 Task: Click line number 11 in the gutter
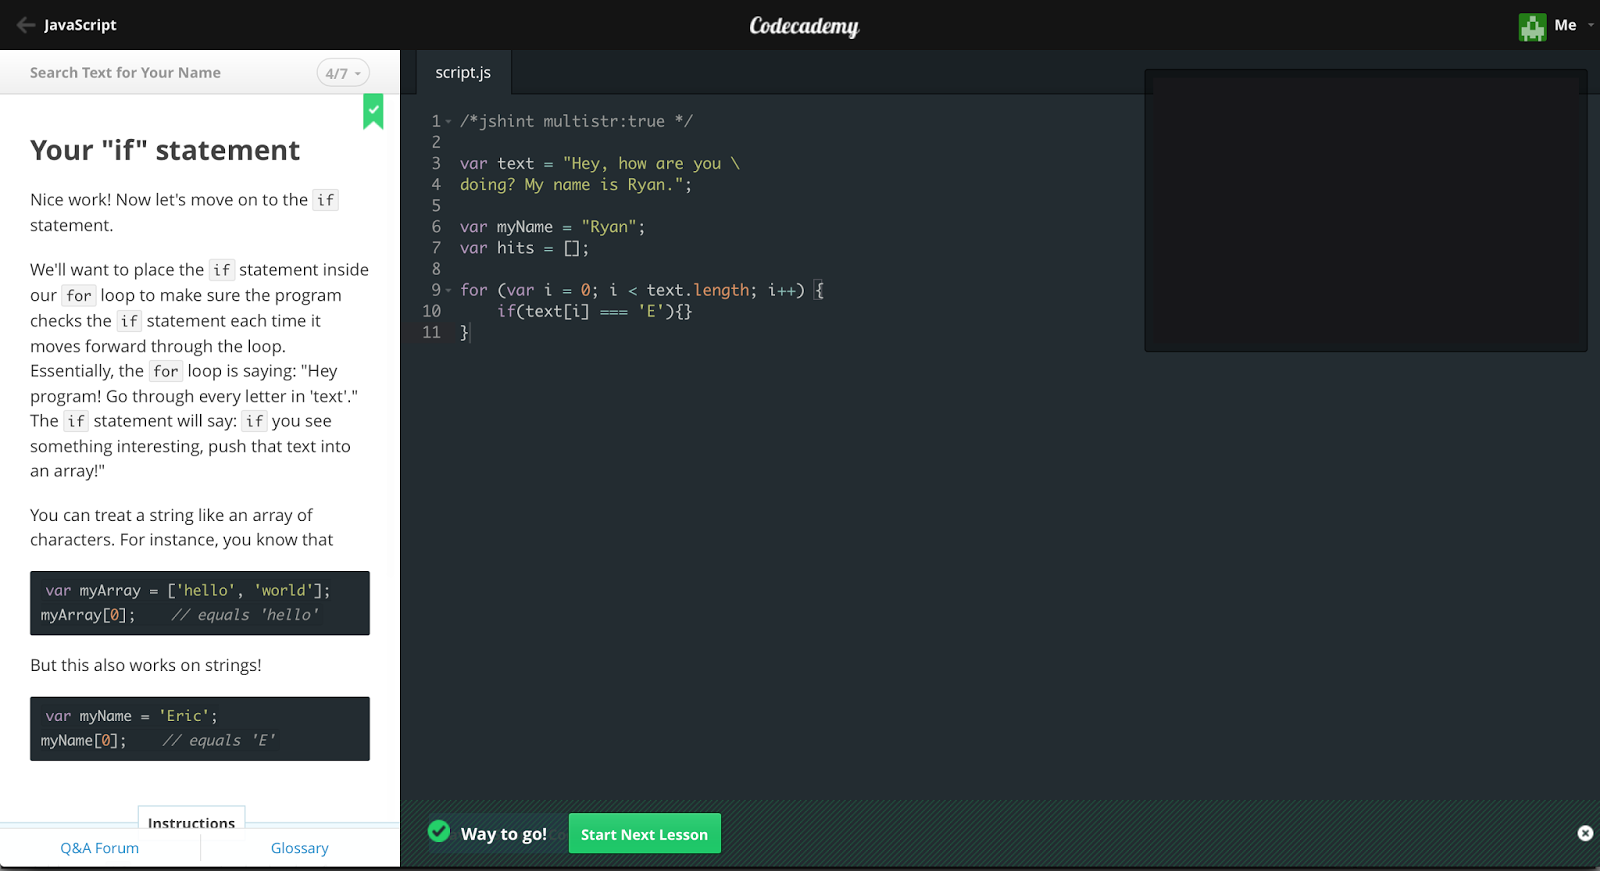click(431, 332)
